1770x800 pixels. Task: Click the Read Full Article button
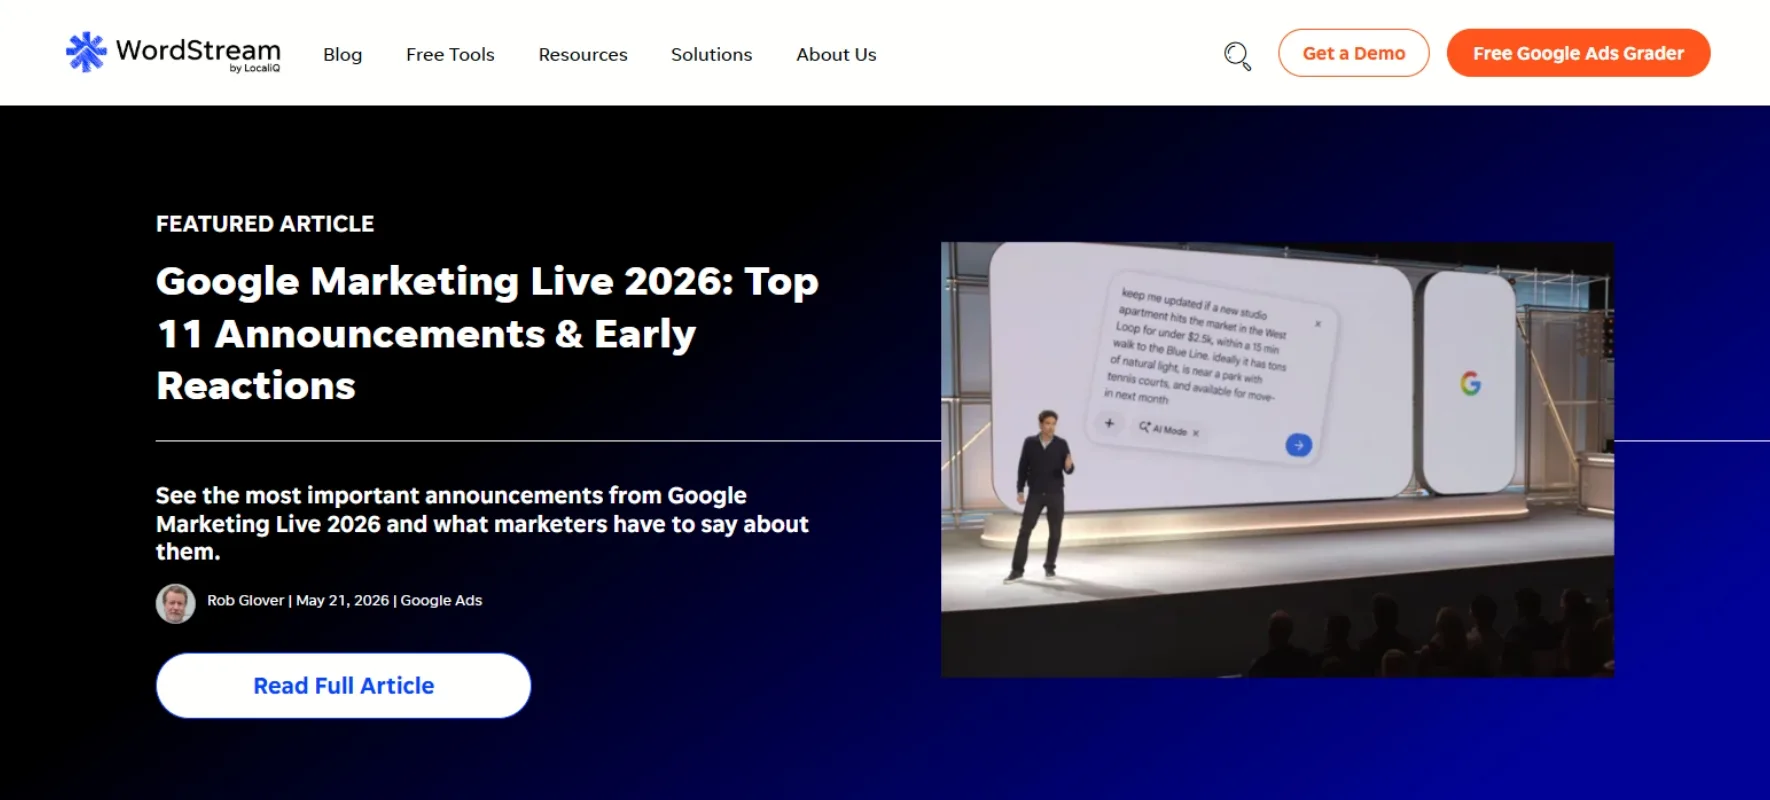[343, 686]
